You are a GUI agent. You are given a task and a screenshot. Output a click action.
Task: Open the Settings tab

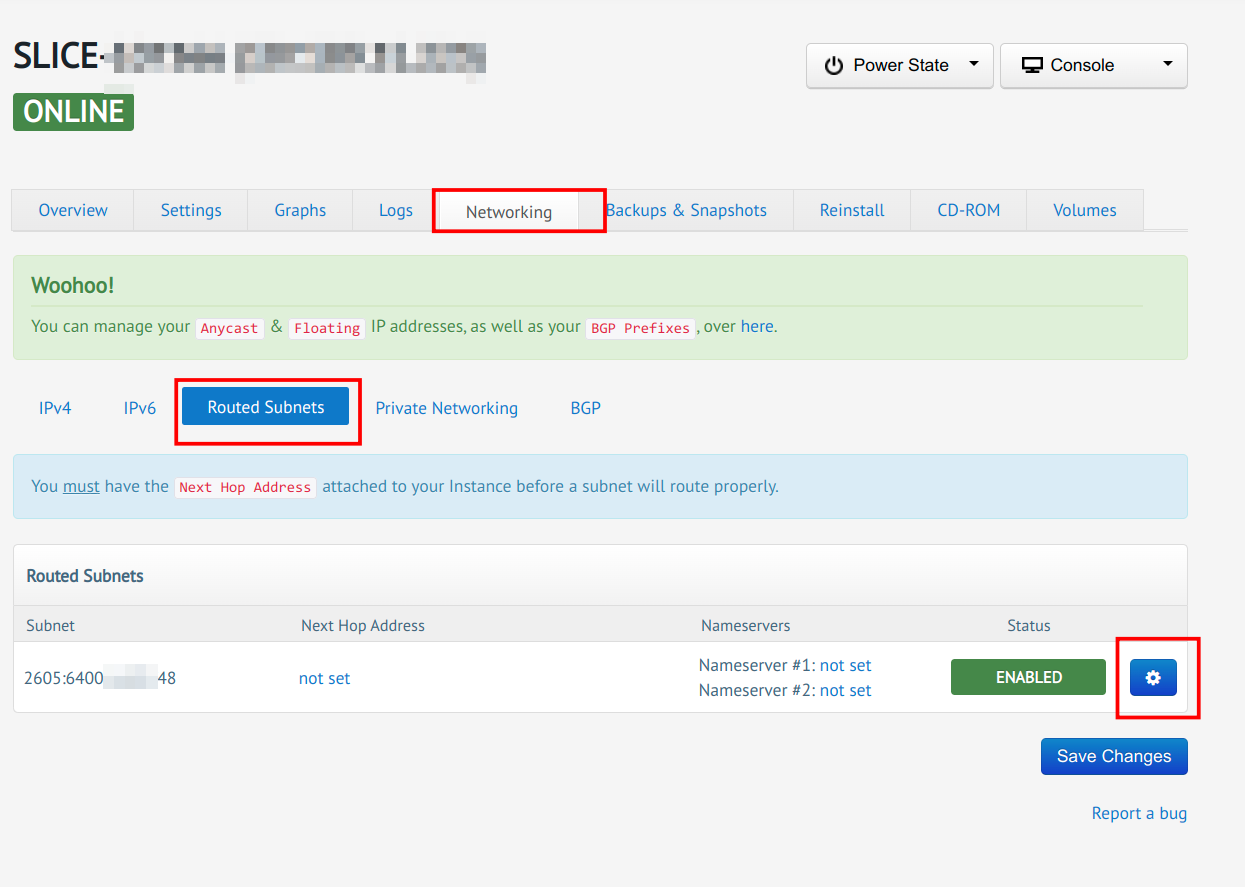[191, 210]
